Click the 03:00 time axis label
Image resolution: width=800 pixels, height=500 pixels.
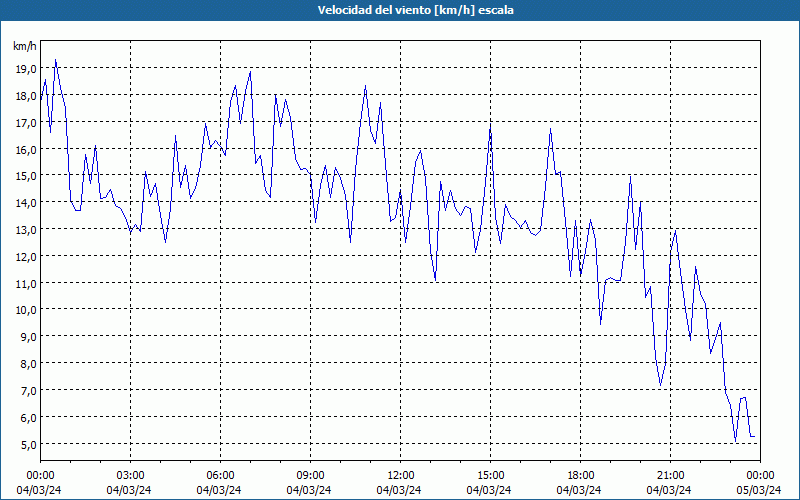pos(131,476)
